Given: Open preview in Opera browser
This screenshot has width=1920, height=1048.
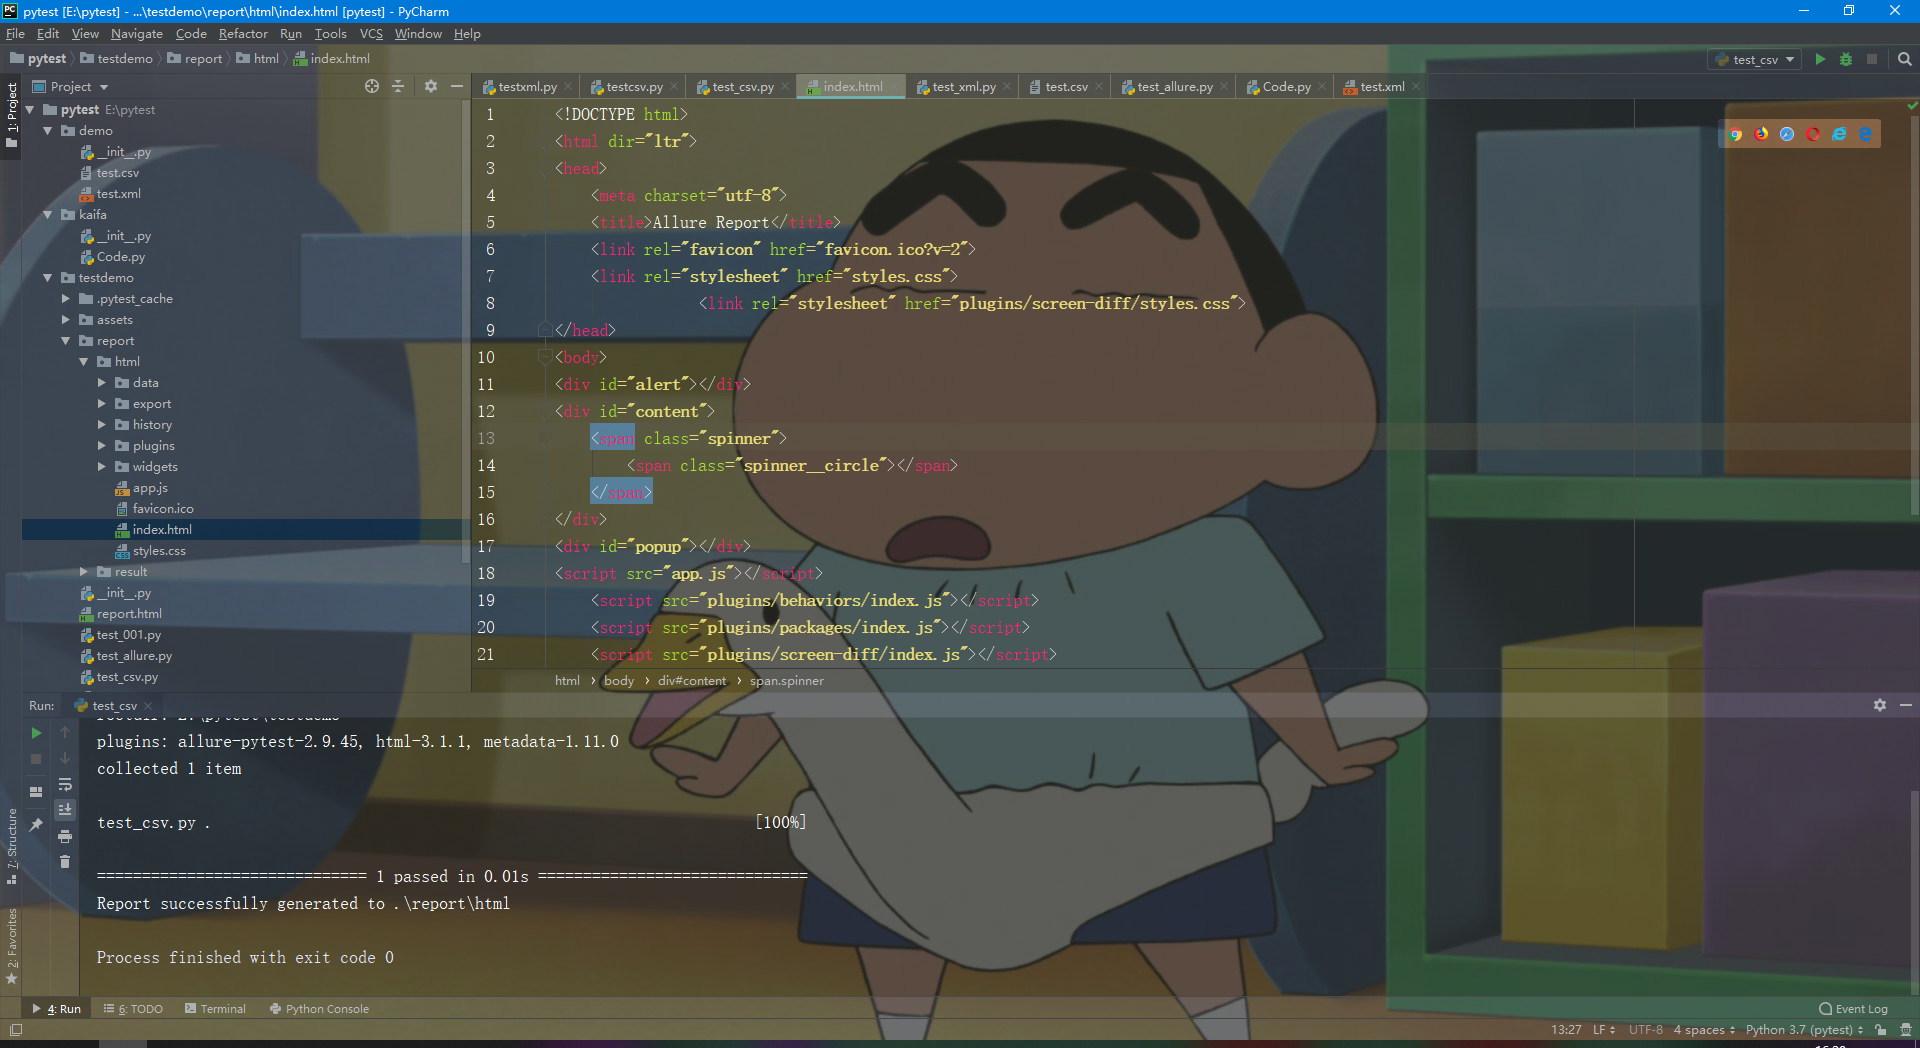Looking at the screenshot, I should [x=1813, y=134].
